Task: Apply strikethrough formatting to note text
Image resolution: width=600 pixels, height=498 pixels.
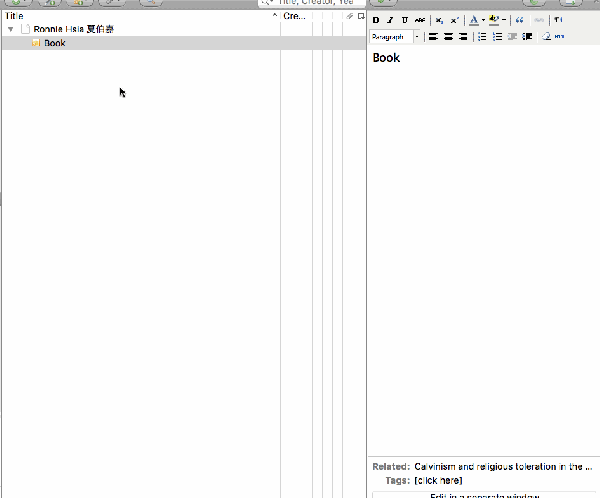Action: pyautogui.click(x=420, y=20)
